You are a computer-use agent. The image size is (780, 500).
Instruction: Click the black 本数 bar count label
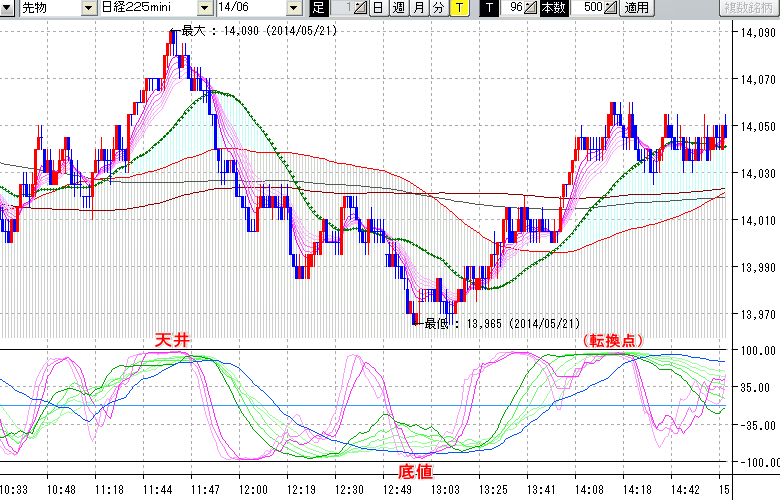552,8
